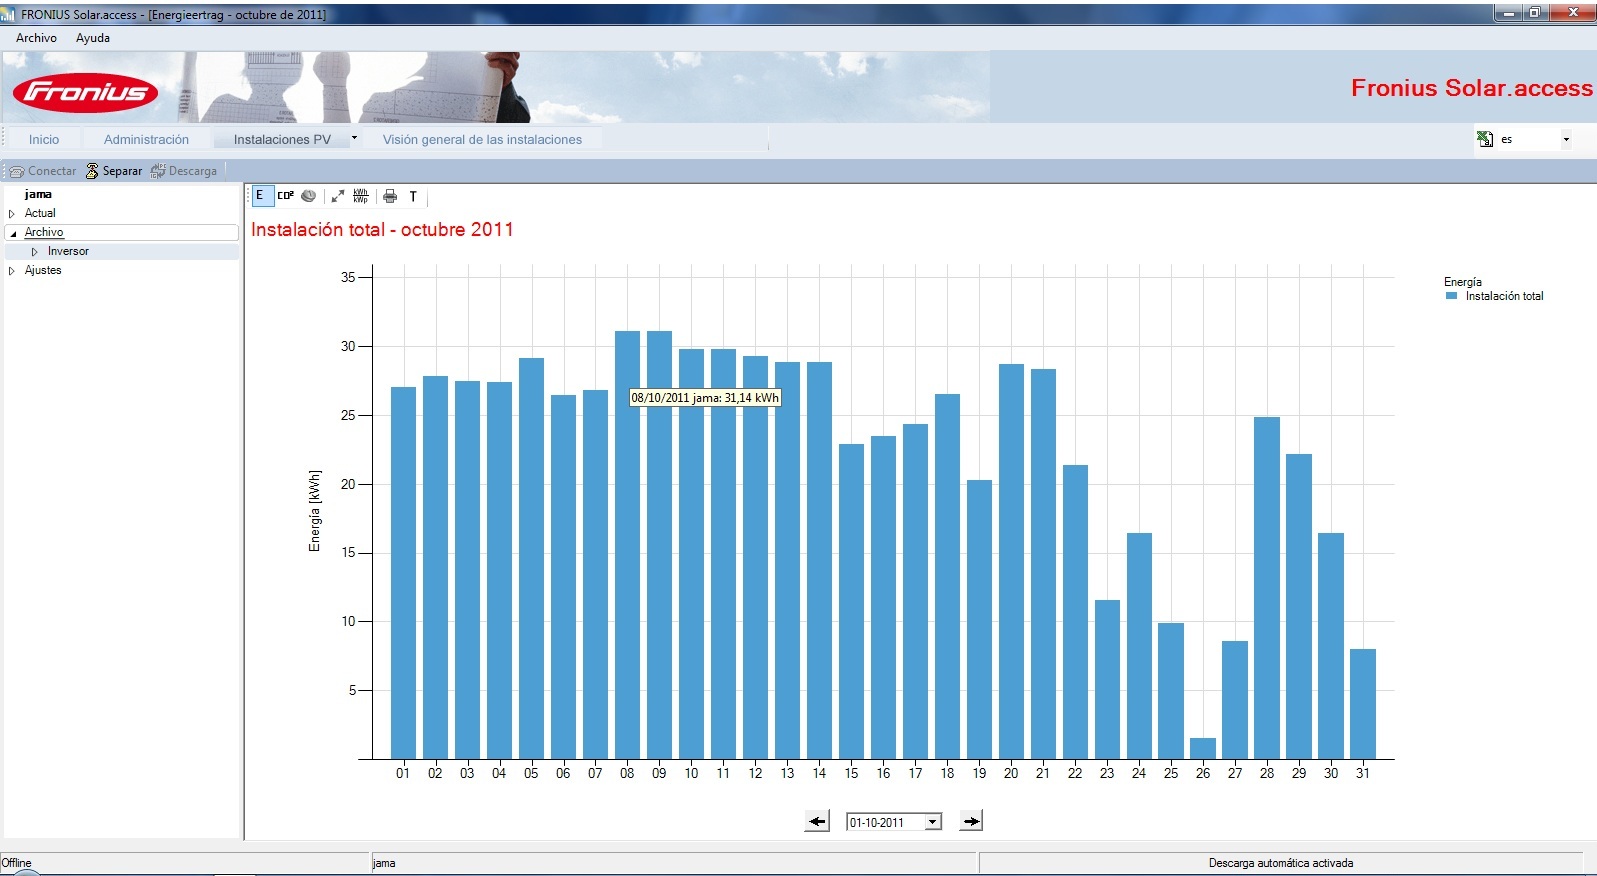Go to previous month with left arrow
Image resolution: width=1597 pixels, height=876 pixels.
point(817,821)
